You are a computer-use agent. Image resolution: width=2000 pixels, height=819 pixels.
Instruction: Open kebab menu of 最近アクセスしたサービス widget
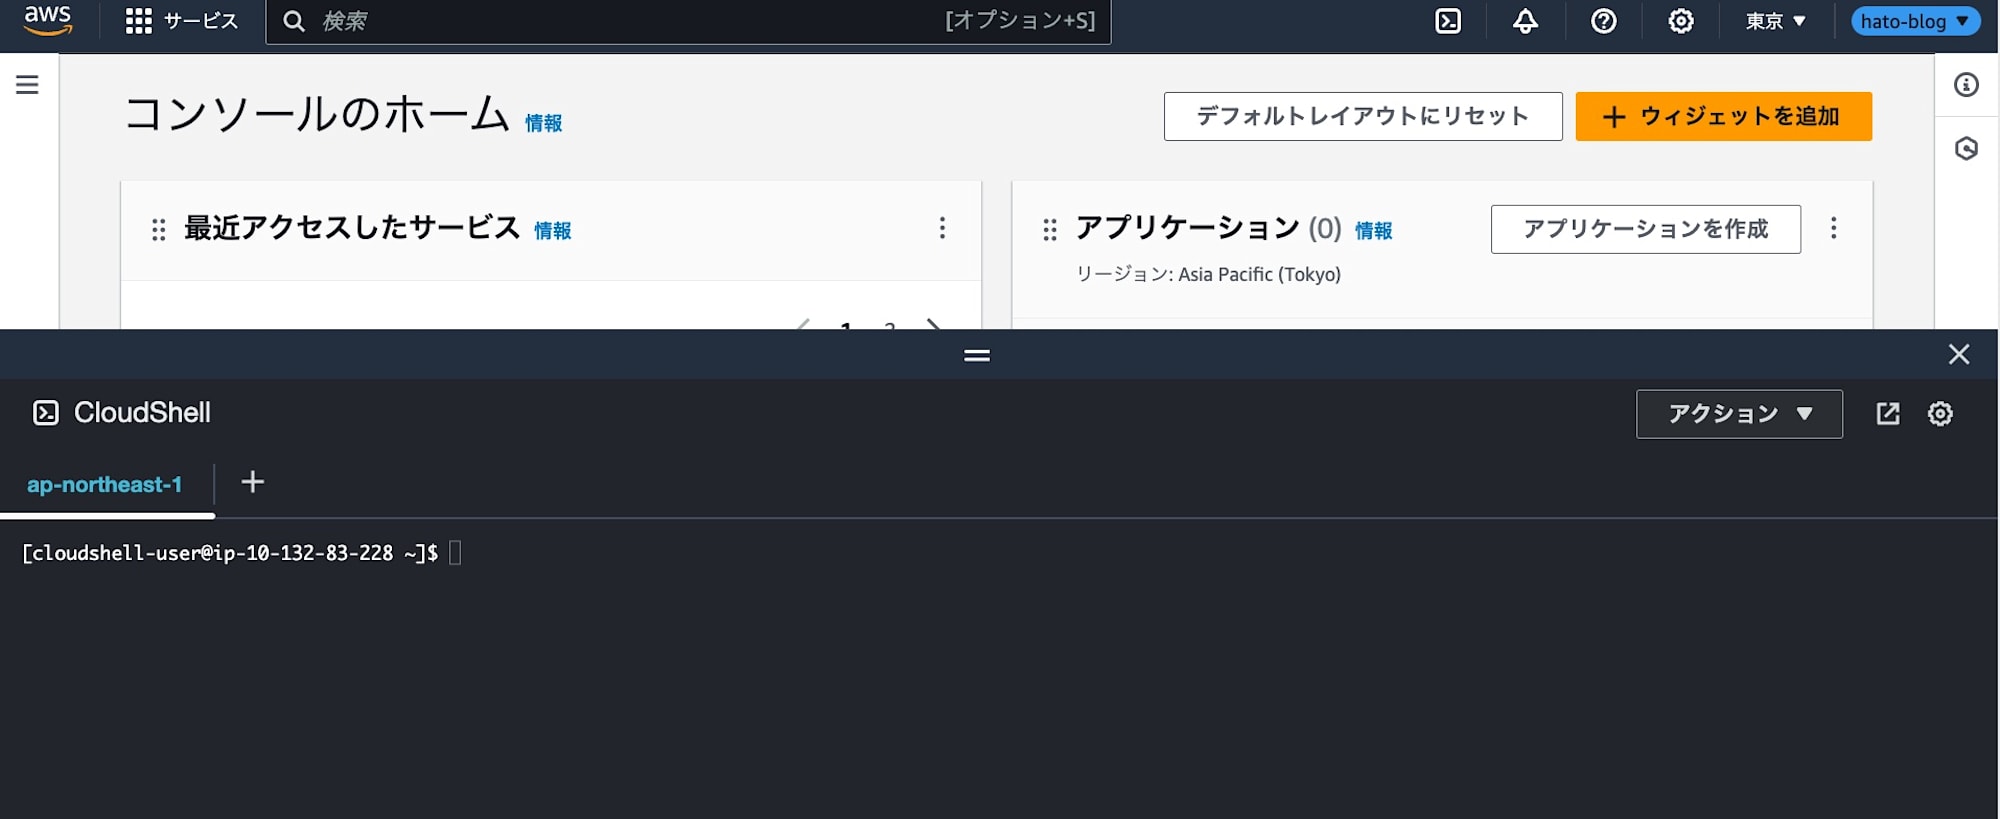coord(942,228)
